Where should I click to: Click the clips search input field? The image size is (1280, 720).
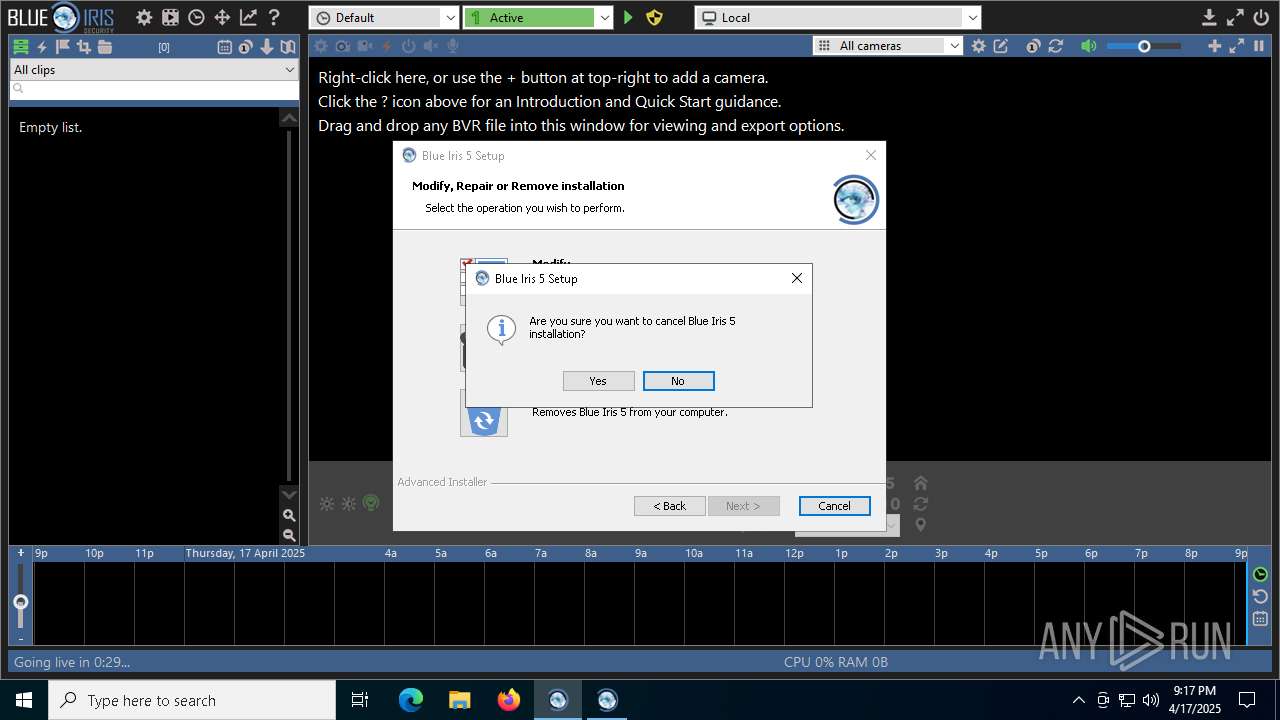(154, 90)
